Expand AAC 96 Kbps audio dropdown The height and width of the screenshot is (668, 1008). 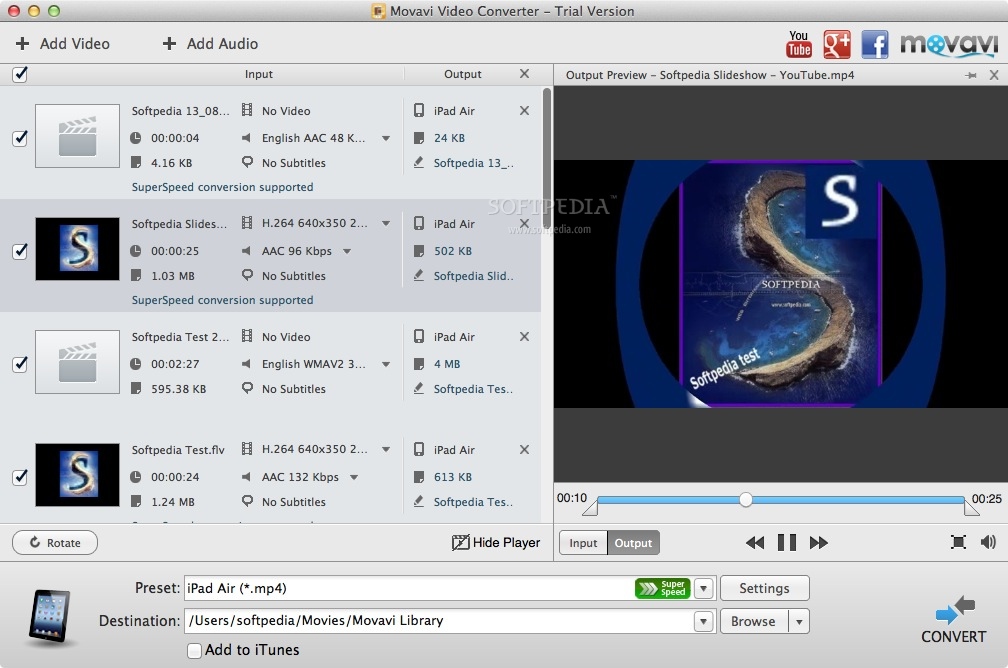pos(347,251)
